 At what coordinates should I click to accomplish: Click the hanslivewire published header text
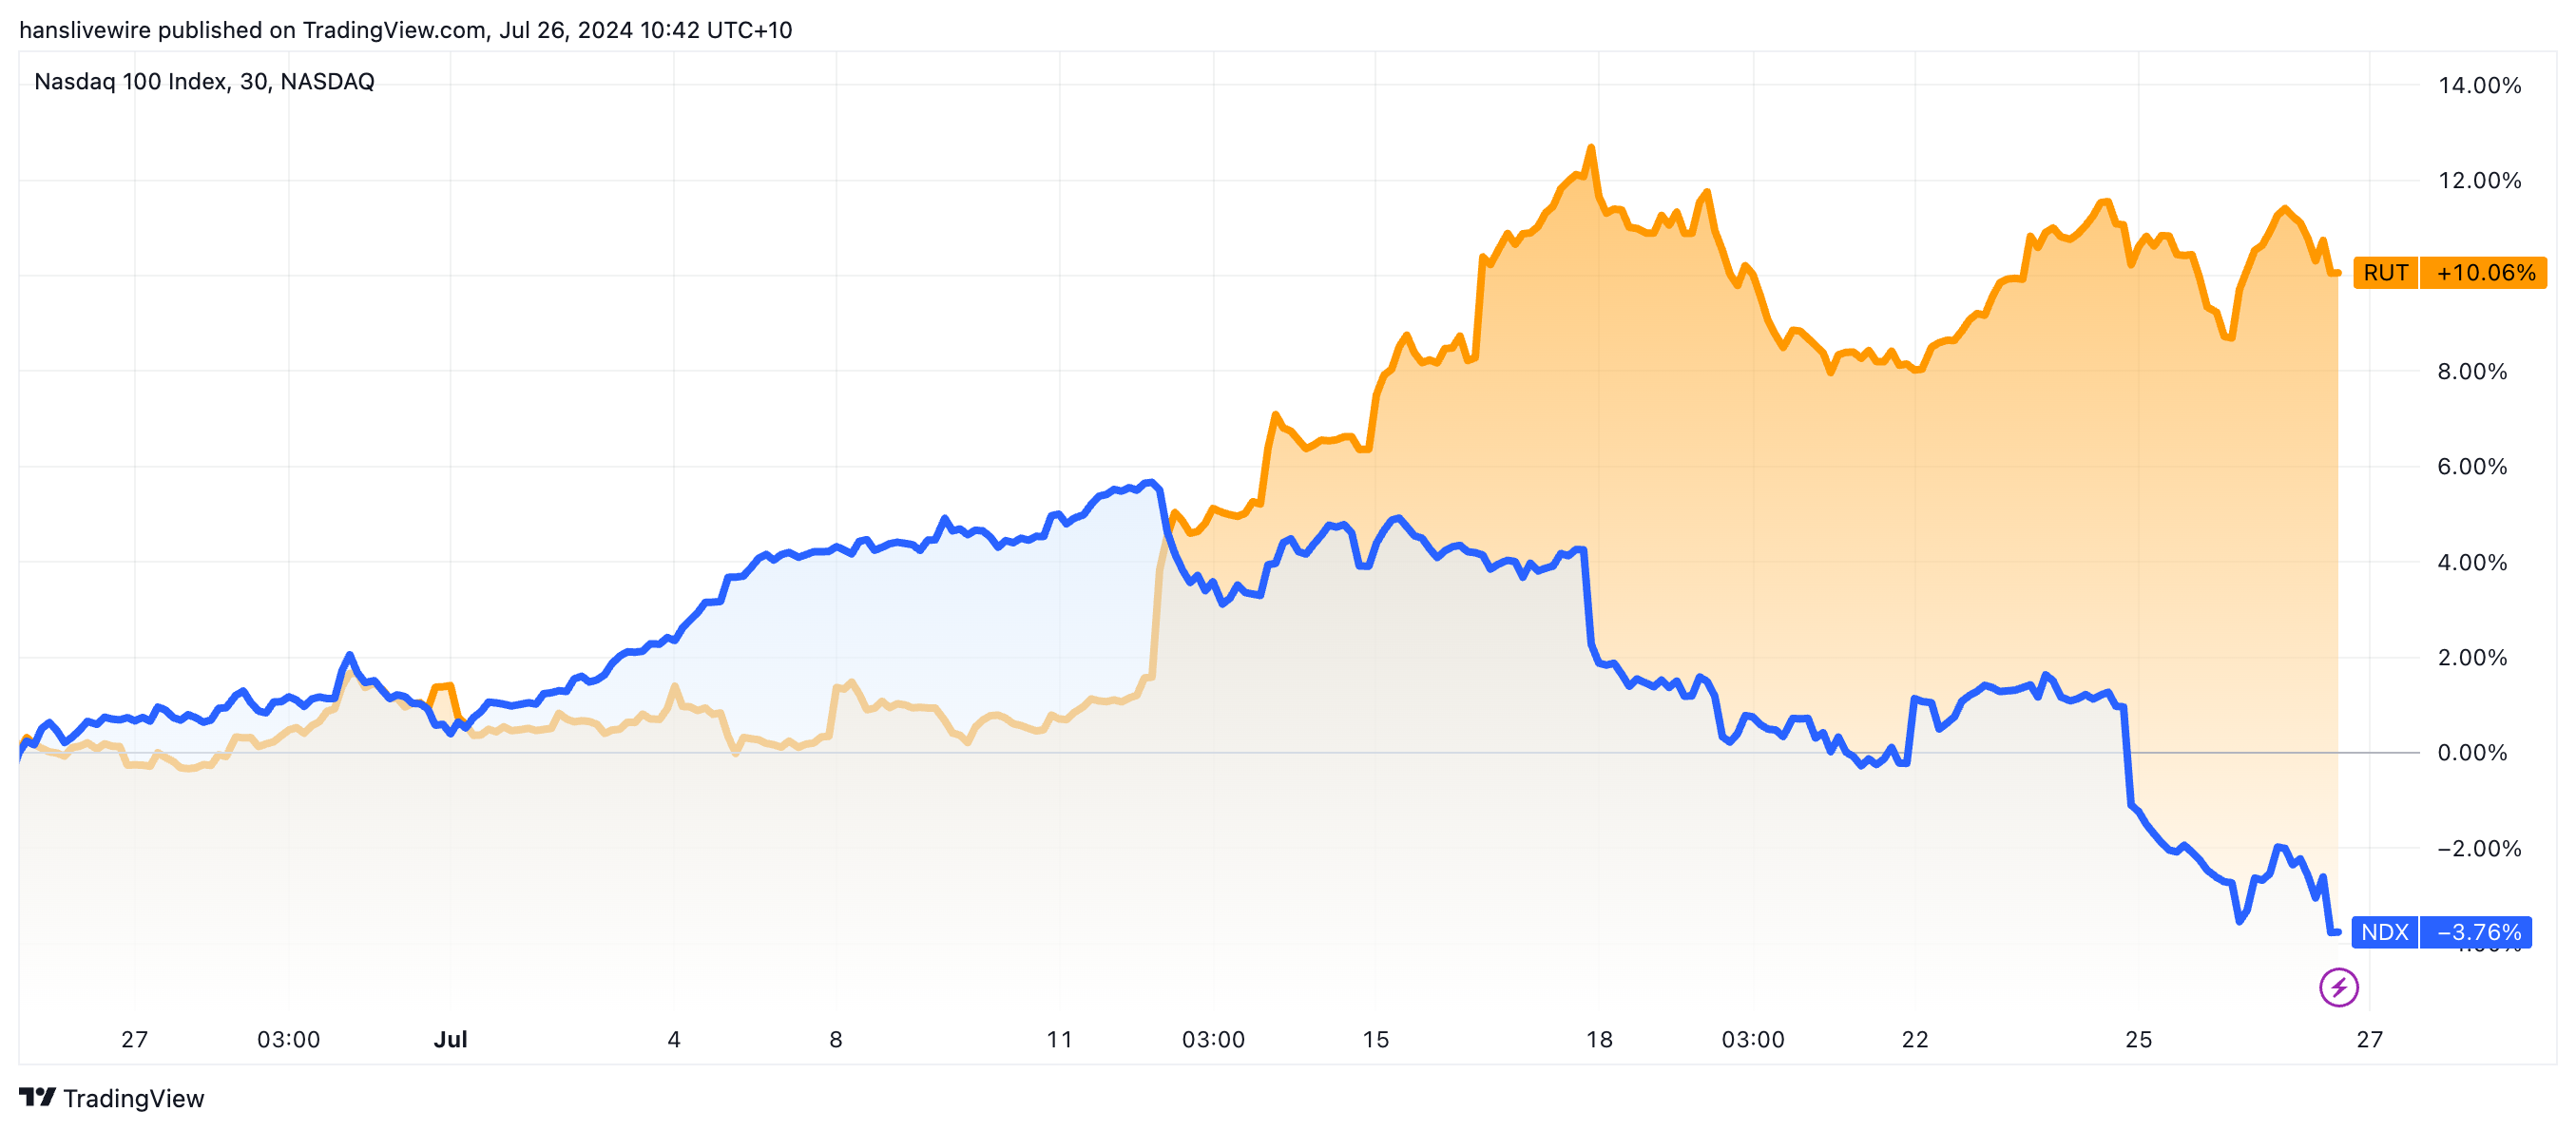pos(405,30)
